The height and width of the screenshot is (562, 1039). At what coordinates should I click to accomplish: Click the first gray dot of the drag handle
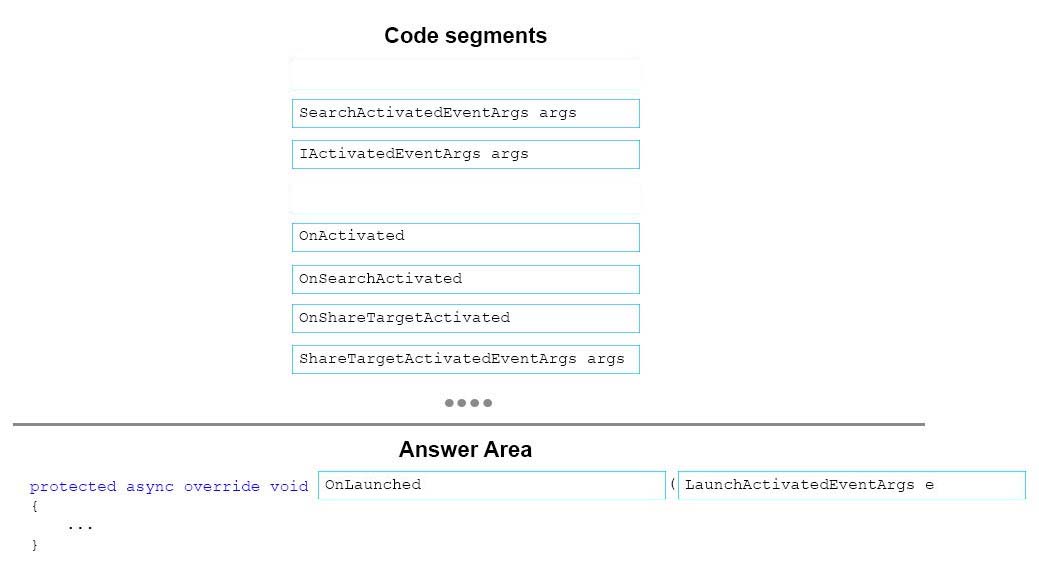pos(449,403)
